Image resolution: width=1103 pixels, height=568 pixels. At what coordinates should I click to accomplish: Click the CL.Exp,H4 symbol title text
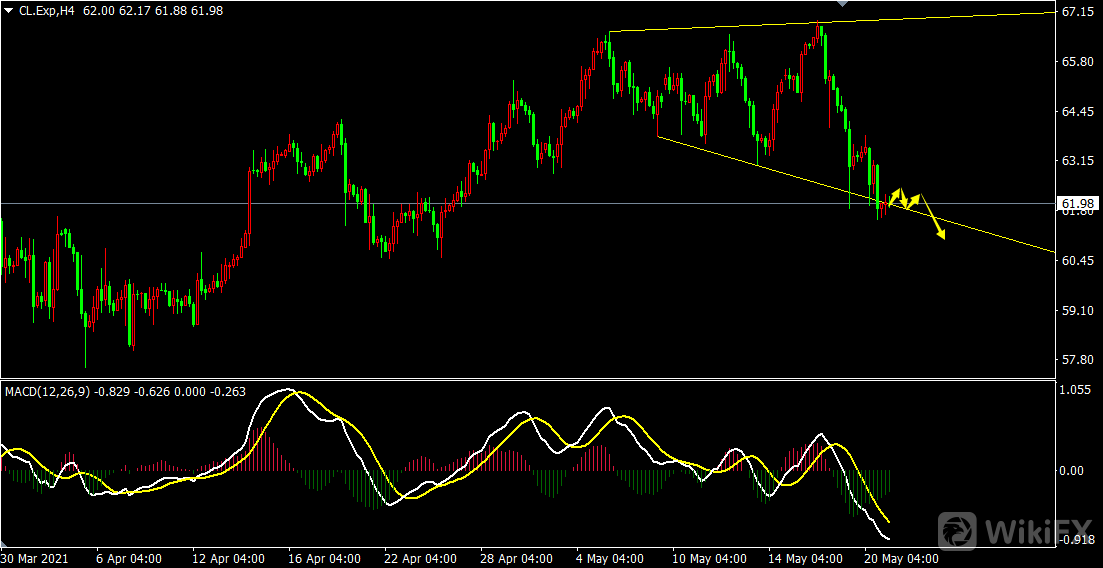click(48, 10)
